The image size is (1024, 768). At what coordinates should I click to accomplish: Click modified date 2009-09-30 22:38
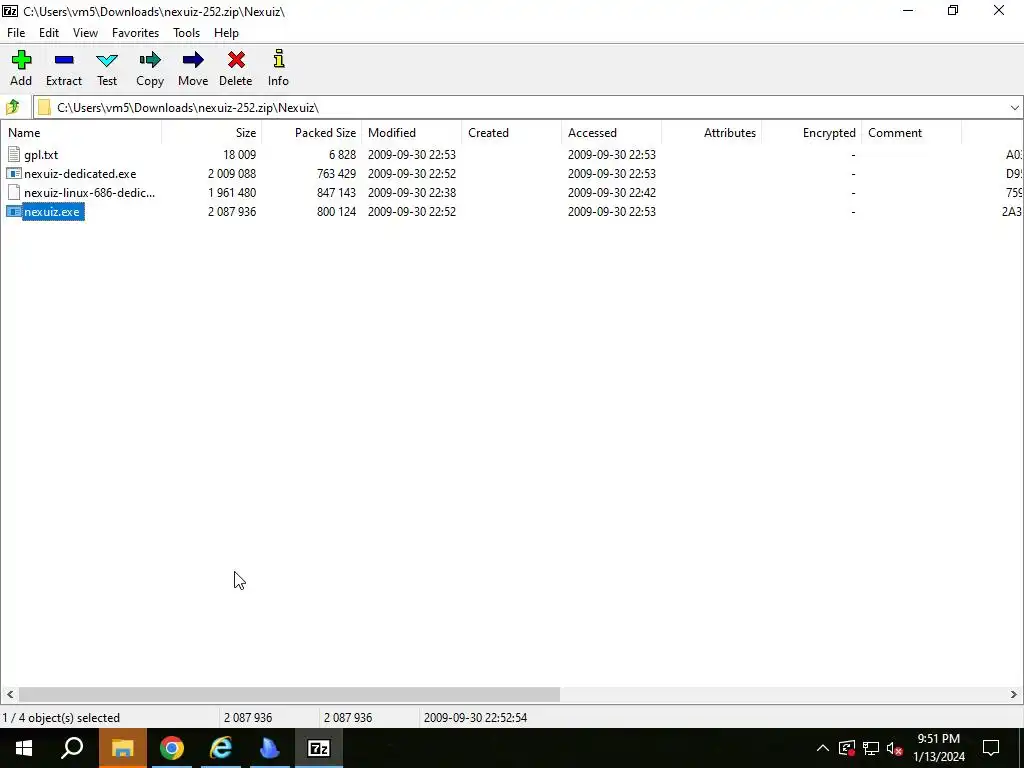tap(411, 193)
